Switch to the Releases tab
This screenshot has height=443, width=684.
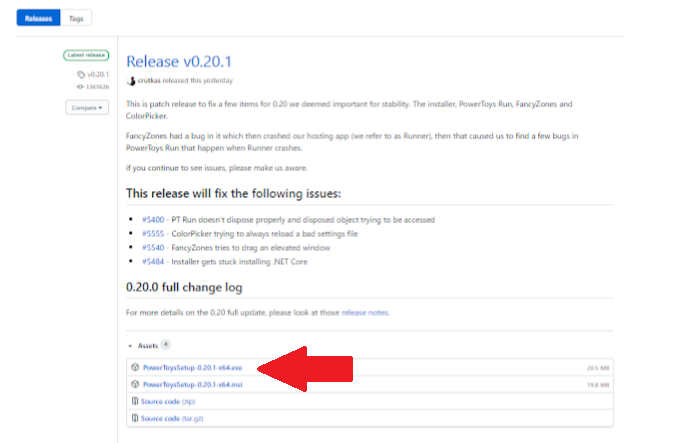click(38, 18)
